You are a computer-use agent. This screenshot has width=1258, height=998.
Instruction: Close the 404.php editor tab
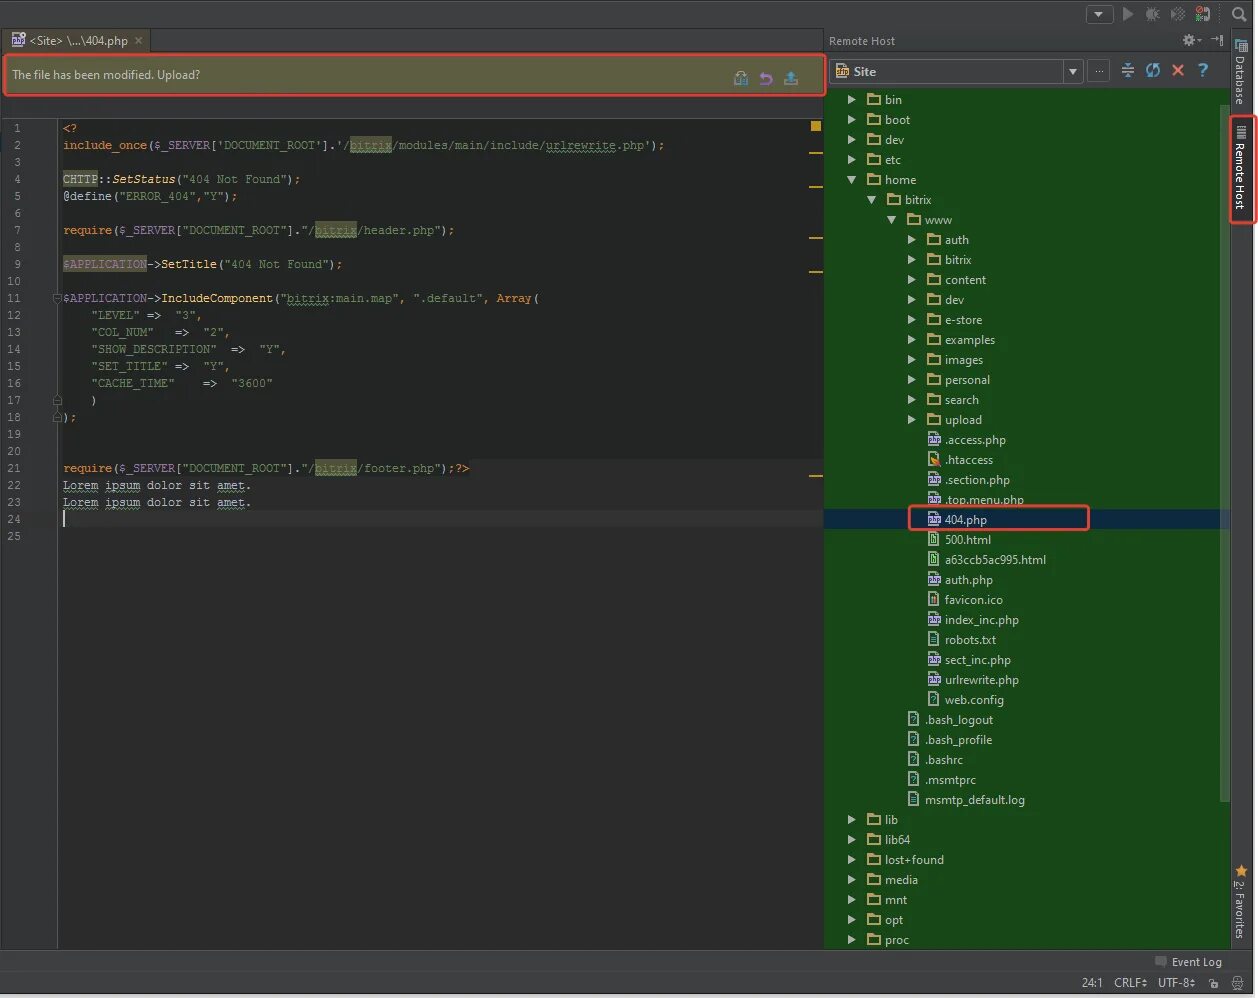pyautogui.click(x=139, y=41)
